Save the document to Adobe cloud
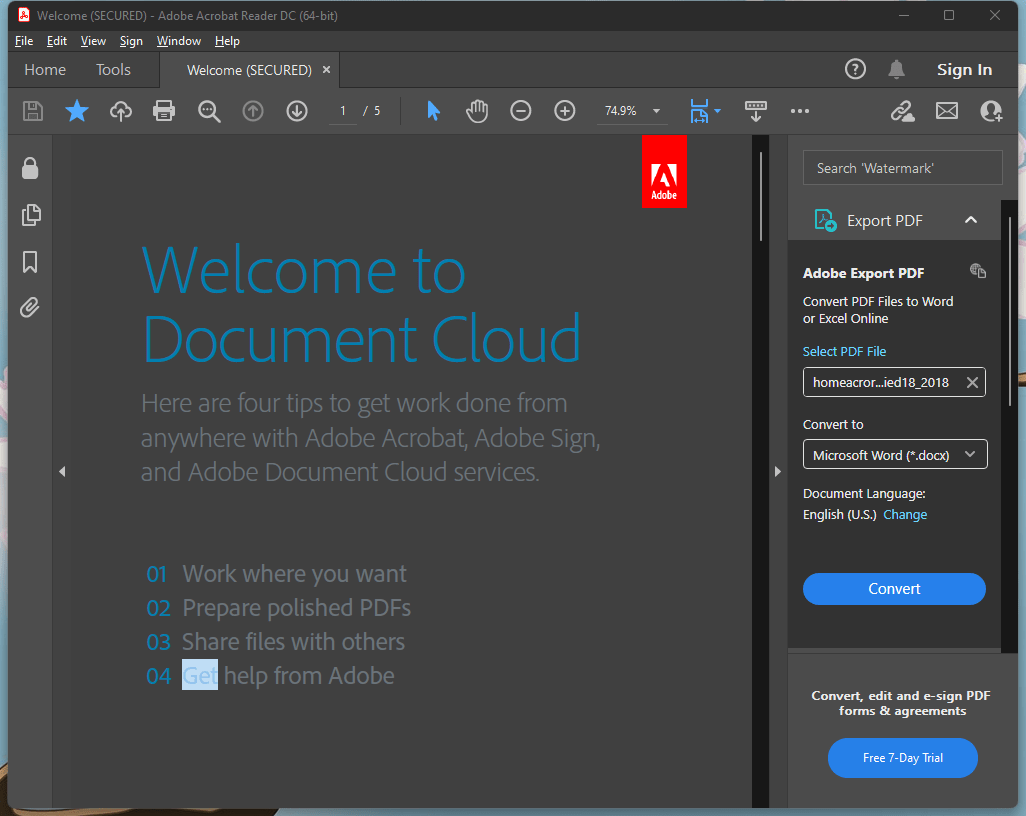 coord(120,111)
